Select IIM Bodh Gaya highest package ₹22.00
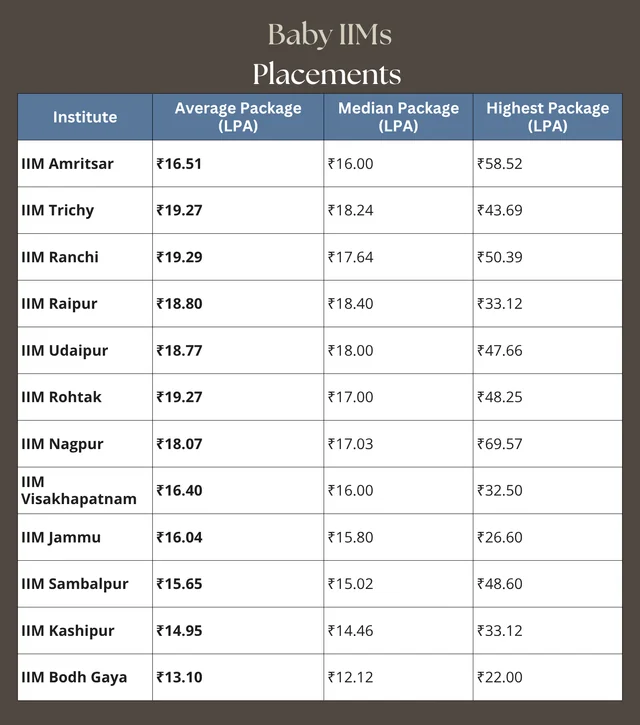Screen dimensions: 640x725 (x=500, y=677)
